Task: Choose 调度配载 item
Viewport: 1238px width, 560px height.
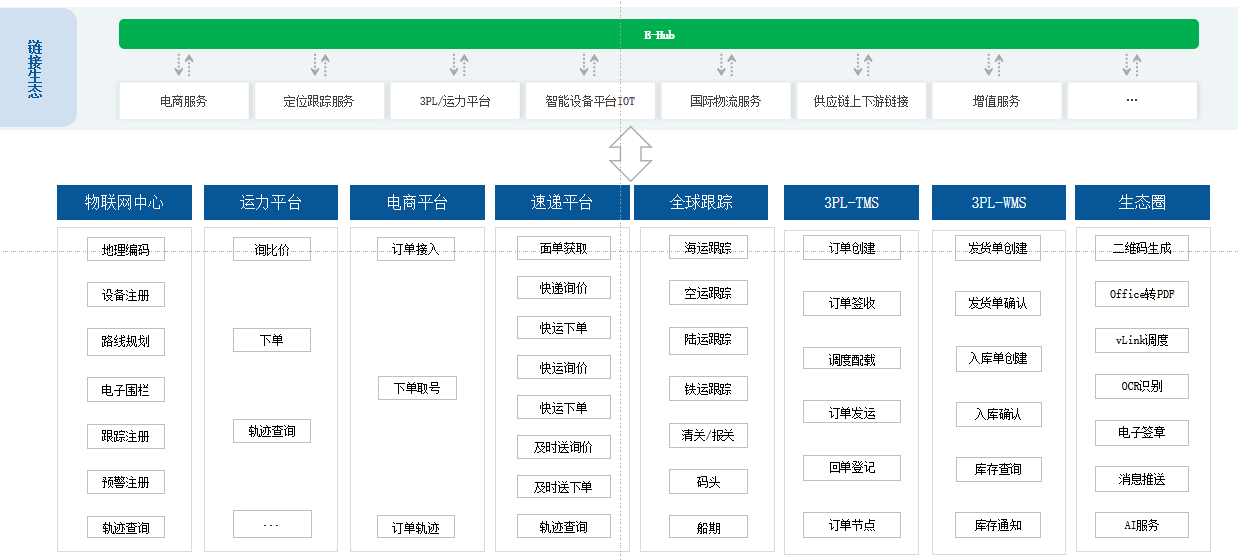Action: (x=852, y=359)
